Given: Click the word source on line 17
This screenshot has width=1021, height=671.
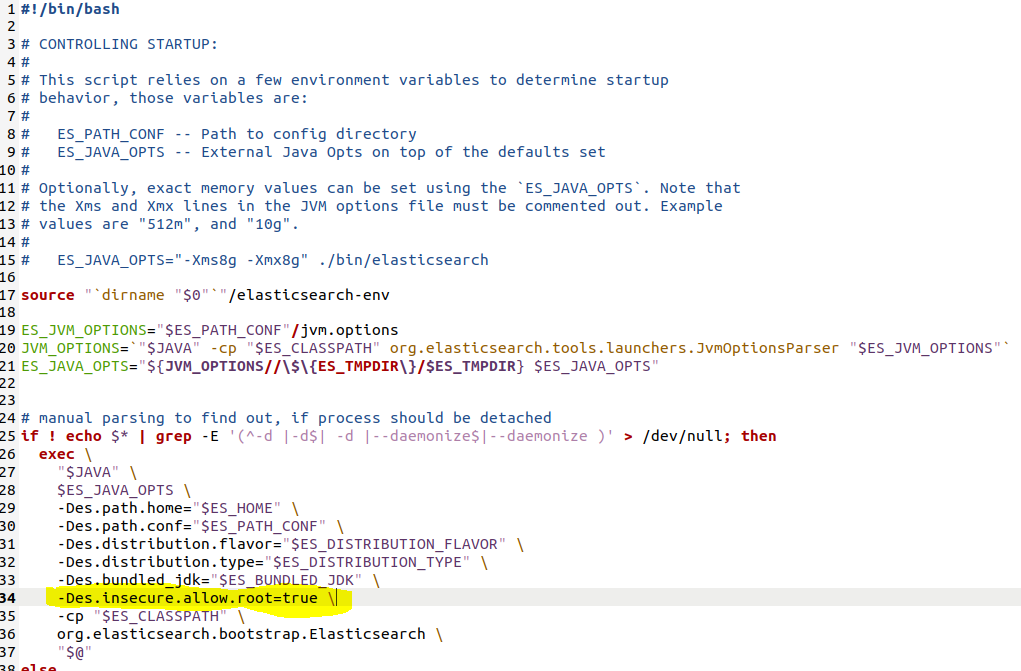Looking at the screenshot, I should [46, 295].
